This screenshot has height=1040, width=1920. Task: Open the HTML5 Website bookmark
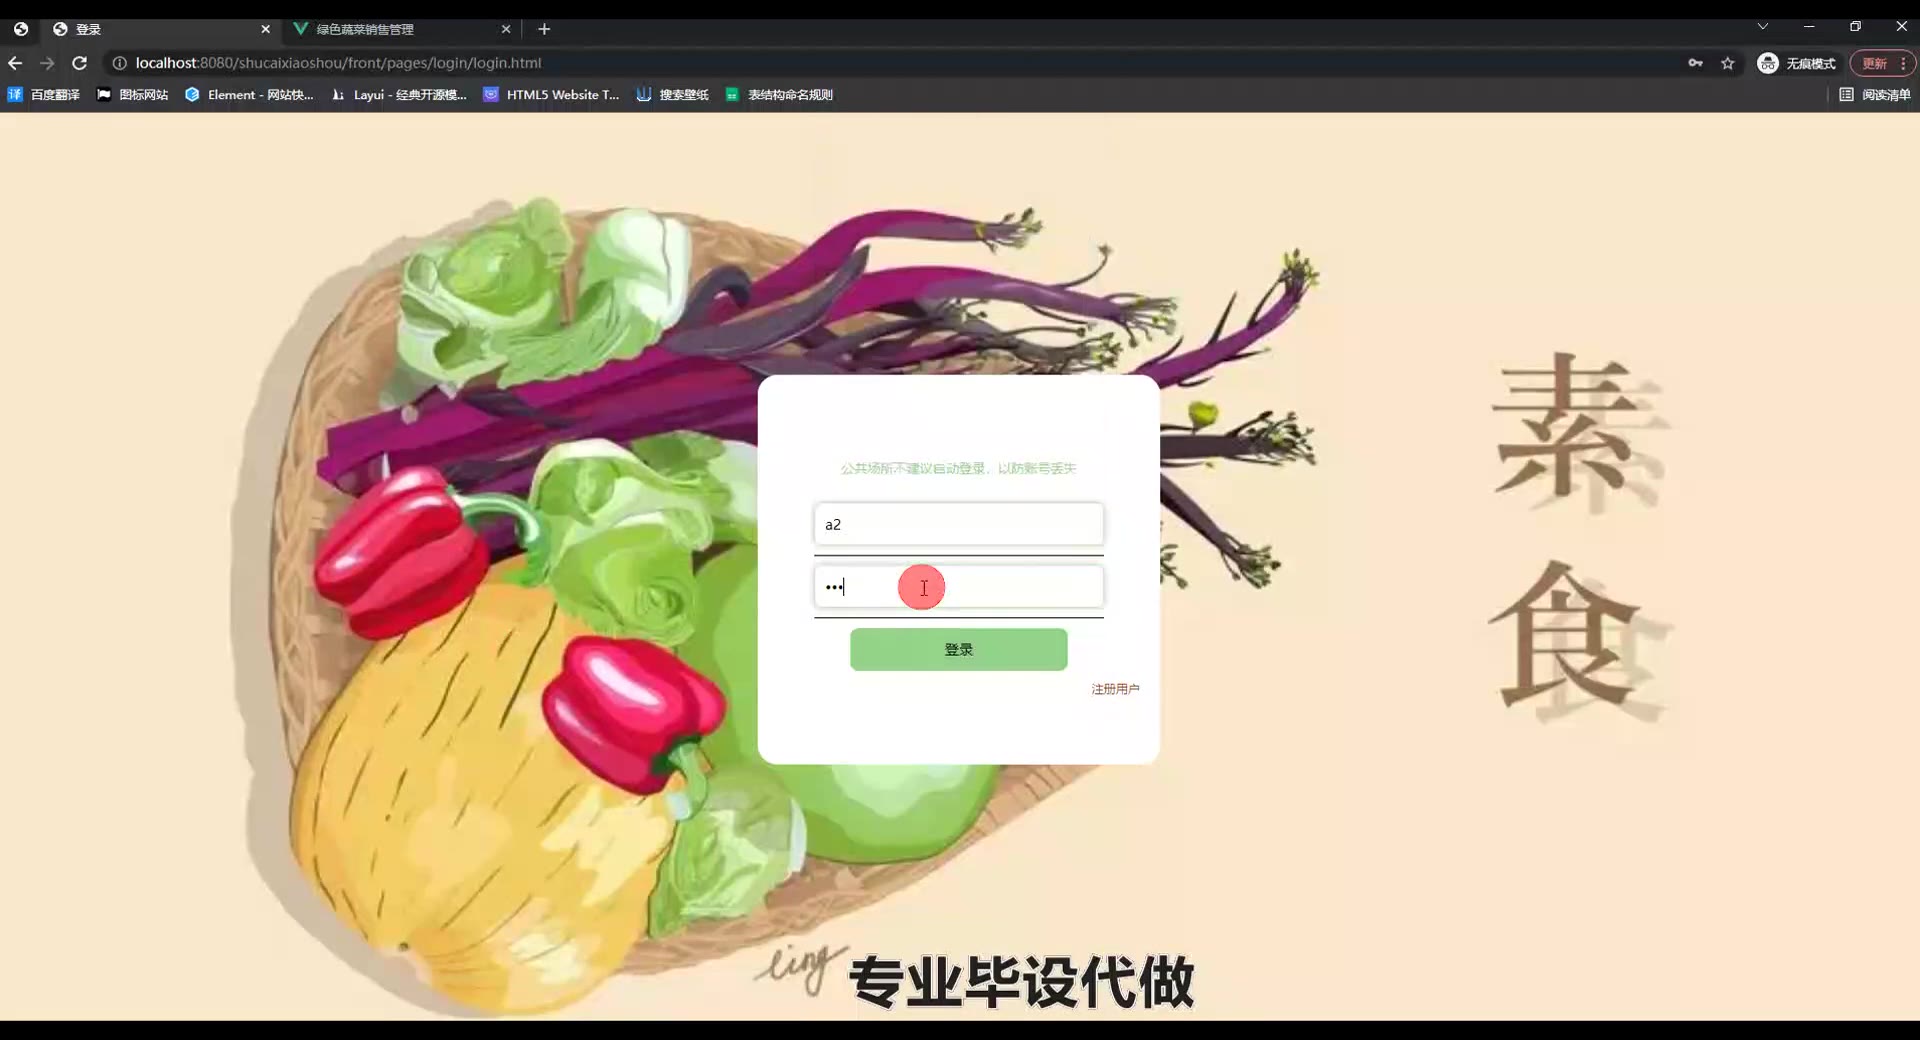click(x=551, y=94)
